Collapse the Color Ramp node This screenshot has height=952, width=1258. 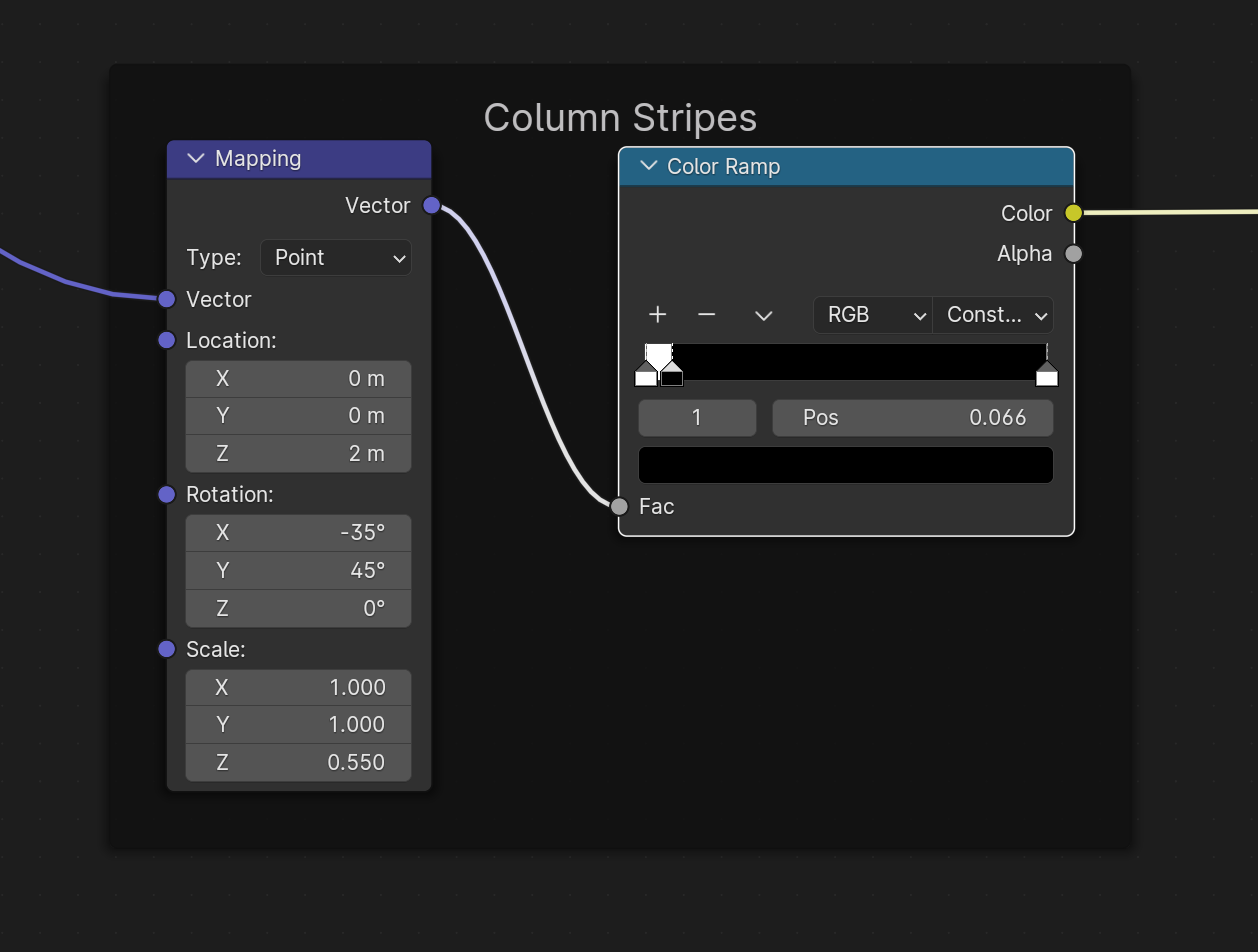(x=648, y=166)
